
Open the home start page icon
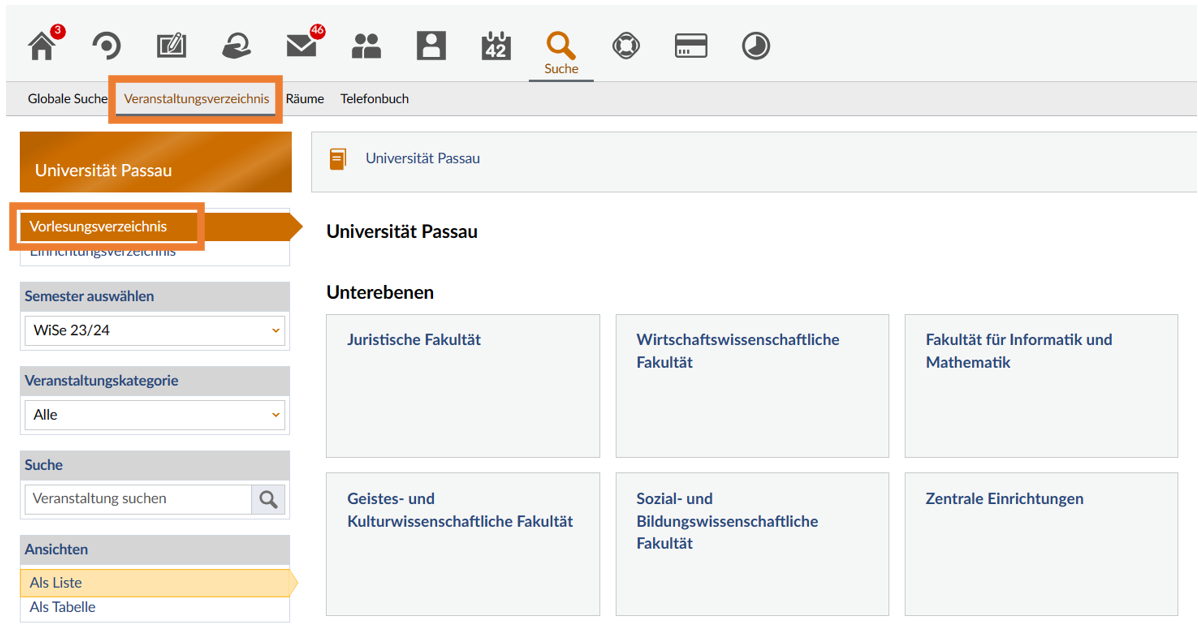pos(42,46)
